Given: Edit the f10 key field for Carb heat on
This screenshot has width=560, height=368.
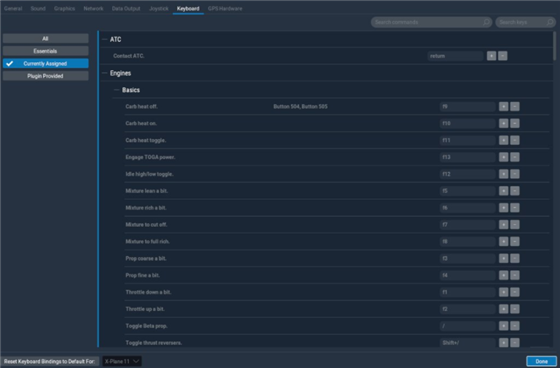Looking at the screenshot, I should coord(468,123).
